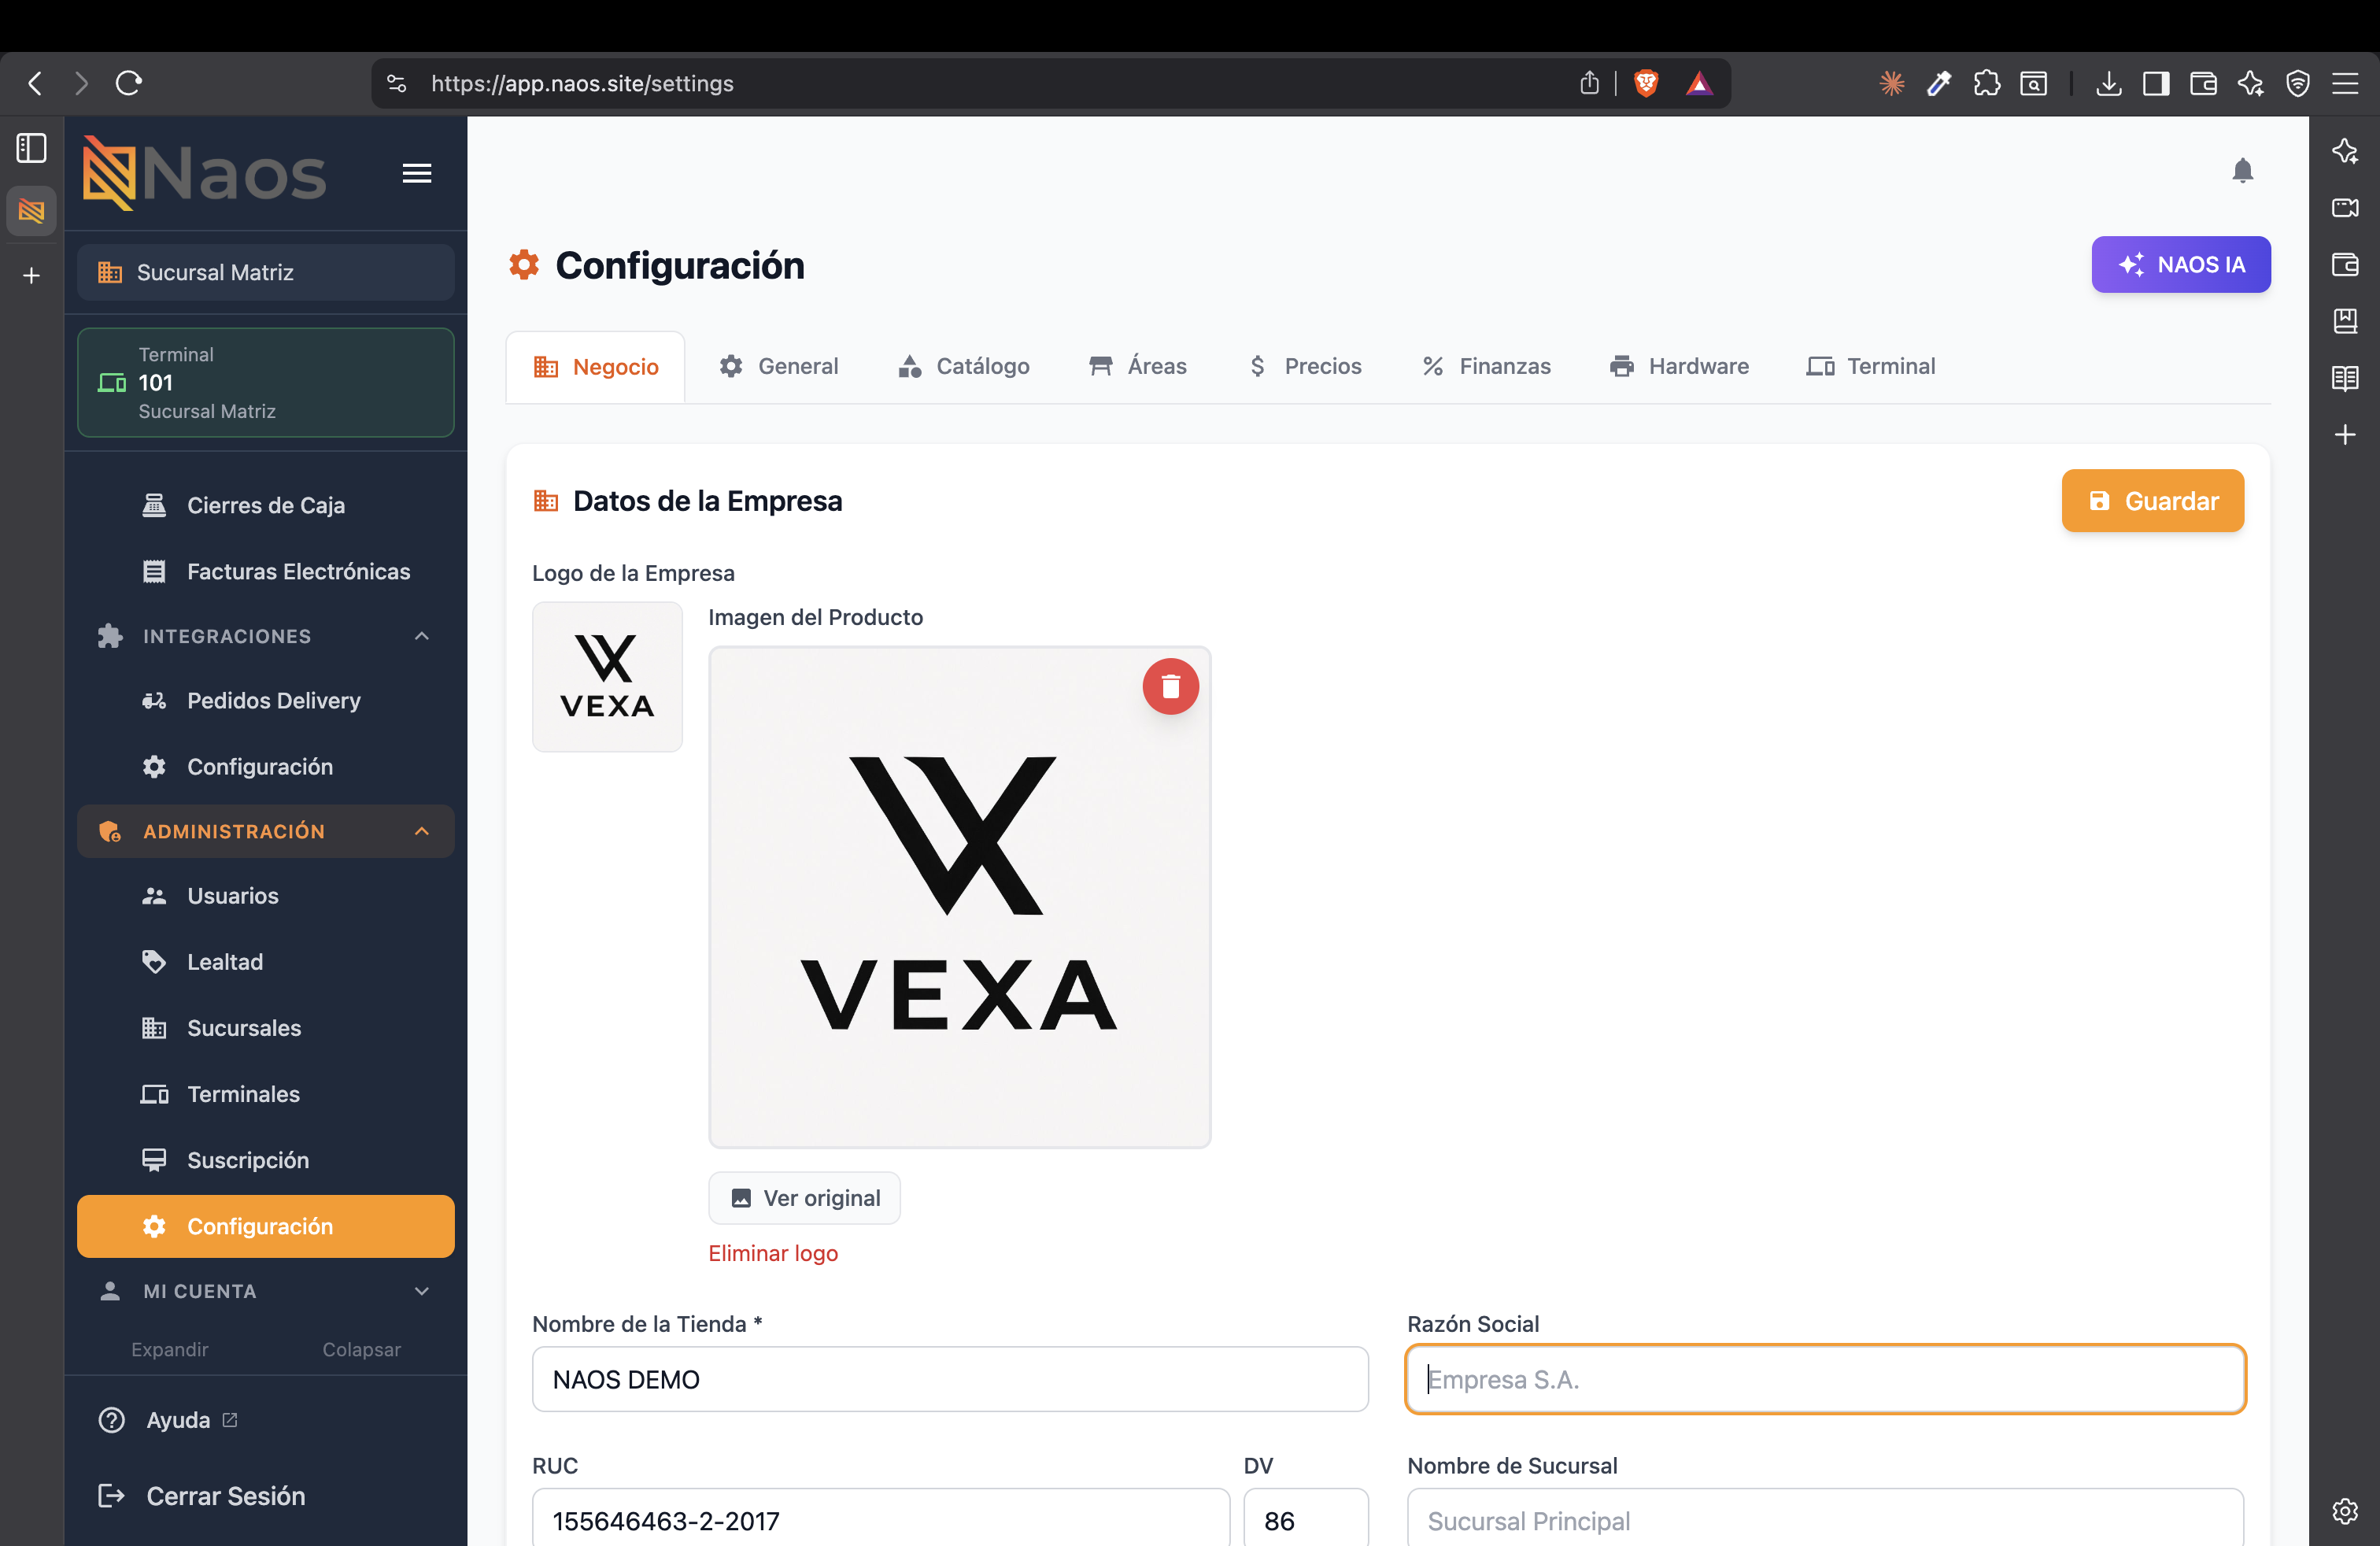This screenshot has width=2380, height=1546.
Task: Collapse the Administración section
Action: point(265,831)
